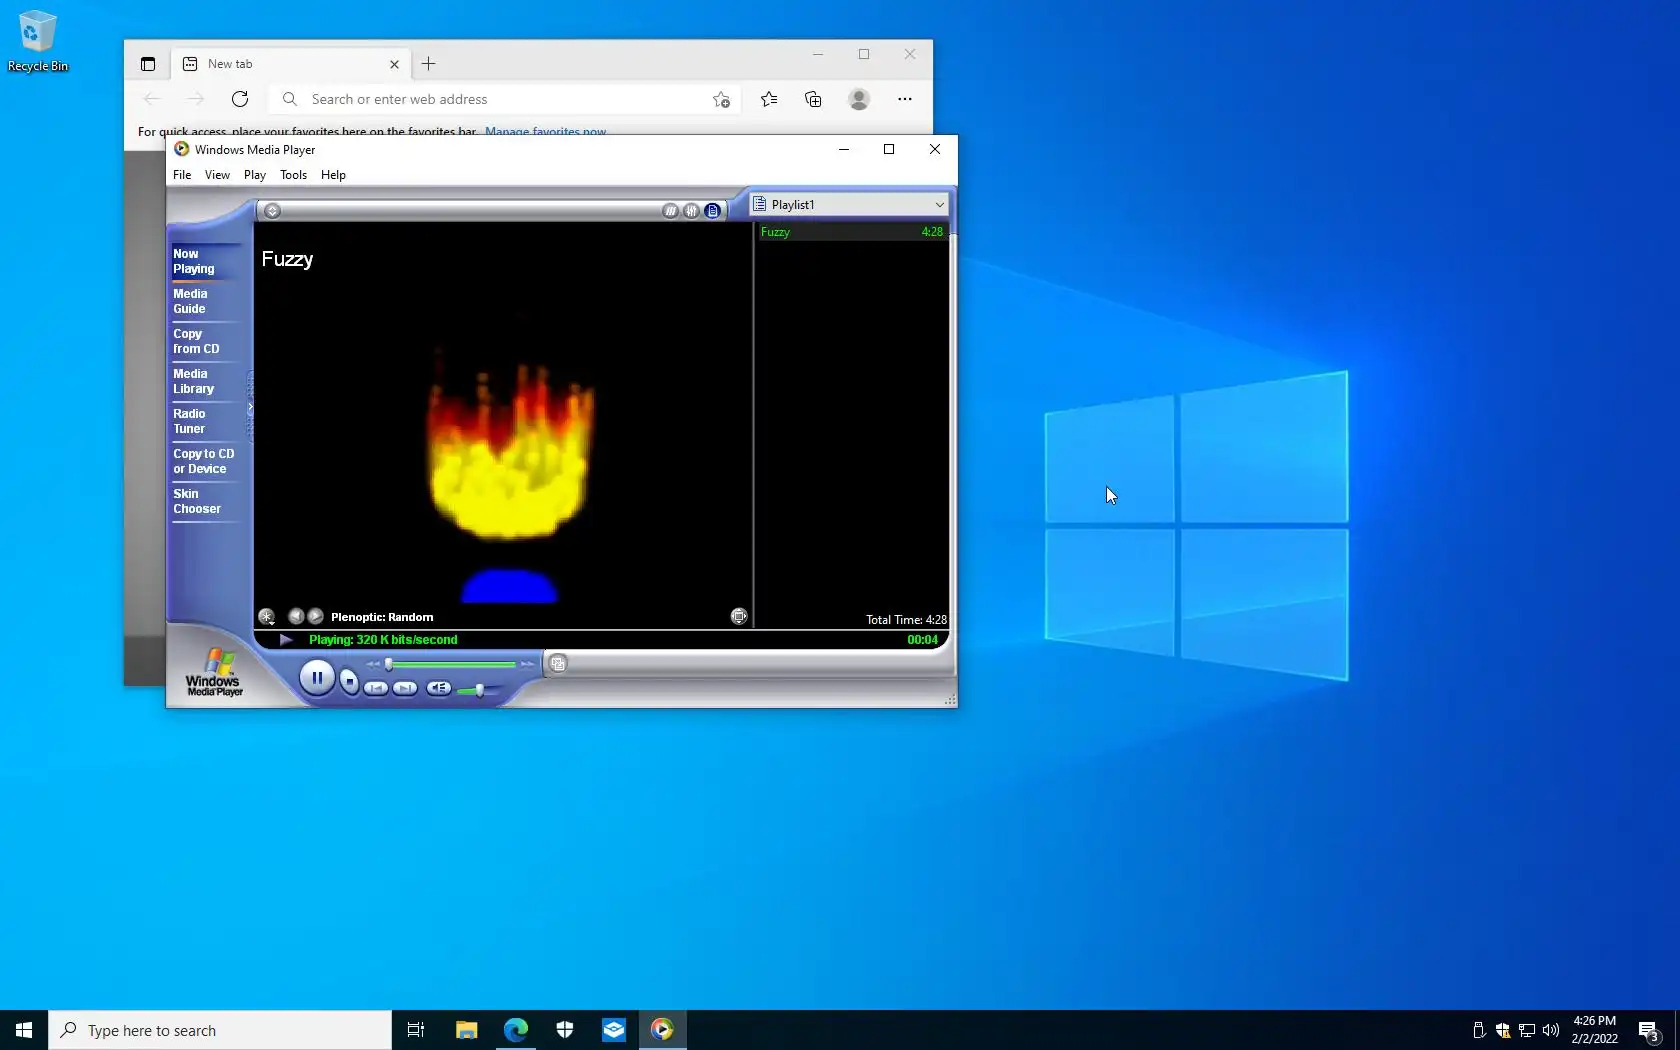Image resolution: width=1680 pixels, height=1050 pixels.
Task: View visualization in full screen
Action: pyautogui.click(x=739, y=616)
